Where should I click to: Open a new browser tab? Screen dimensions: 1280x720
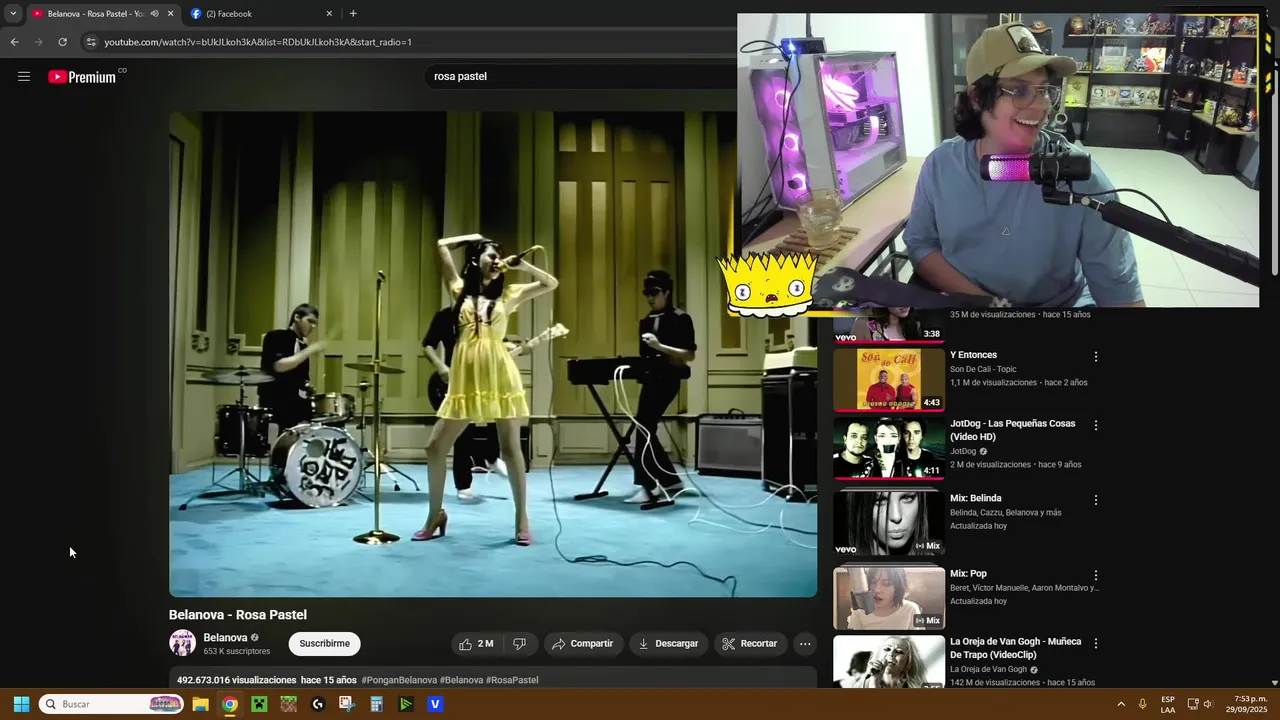pyautogui.click(x=353, y=14)
